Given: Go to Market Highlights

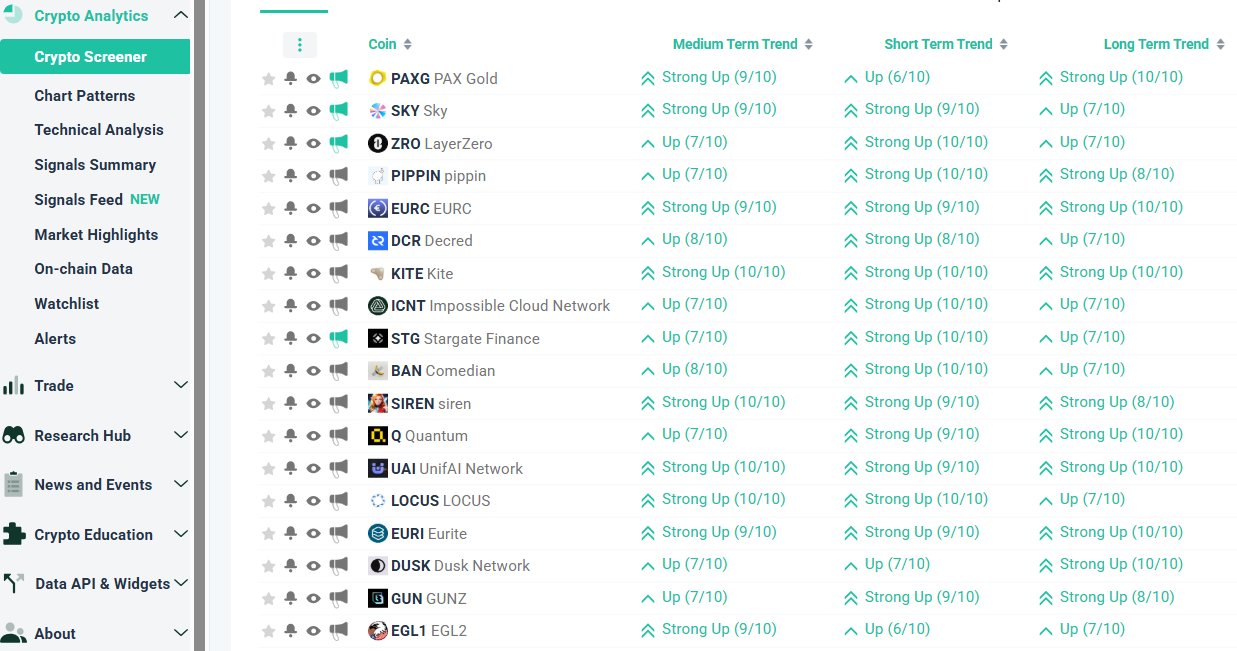Looking at the screenshot, I should pyautogui.click(x=96, y=234).
